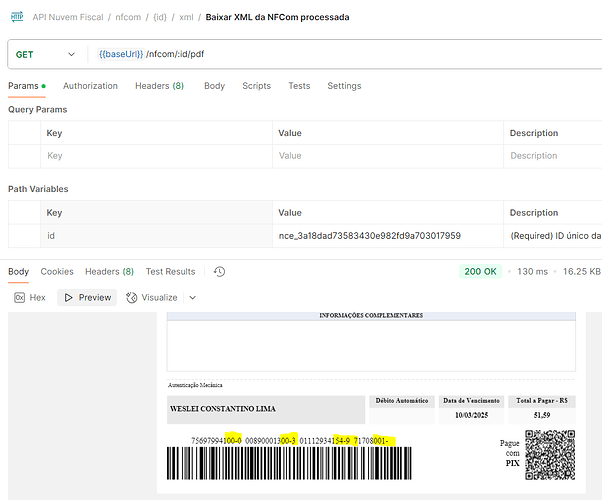This screenshot has width=602, height=500.
Task: Switch to the Authorization tab
Action: 90,86
